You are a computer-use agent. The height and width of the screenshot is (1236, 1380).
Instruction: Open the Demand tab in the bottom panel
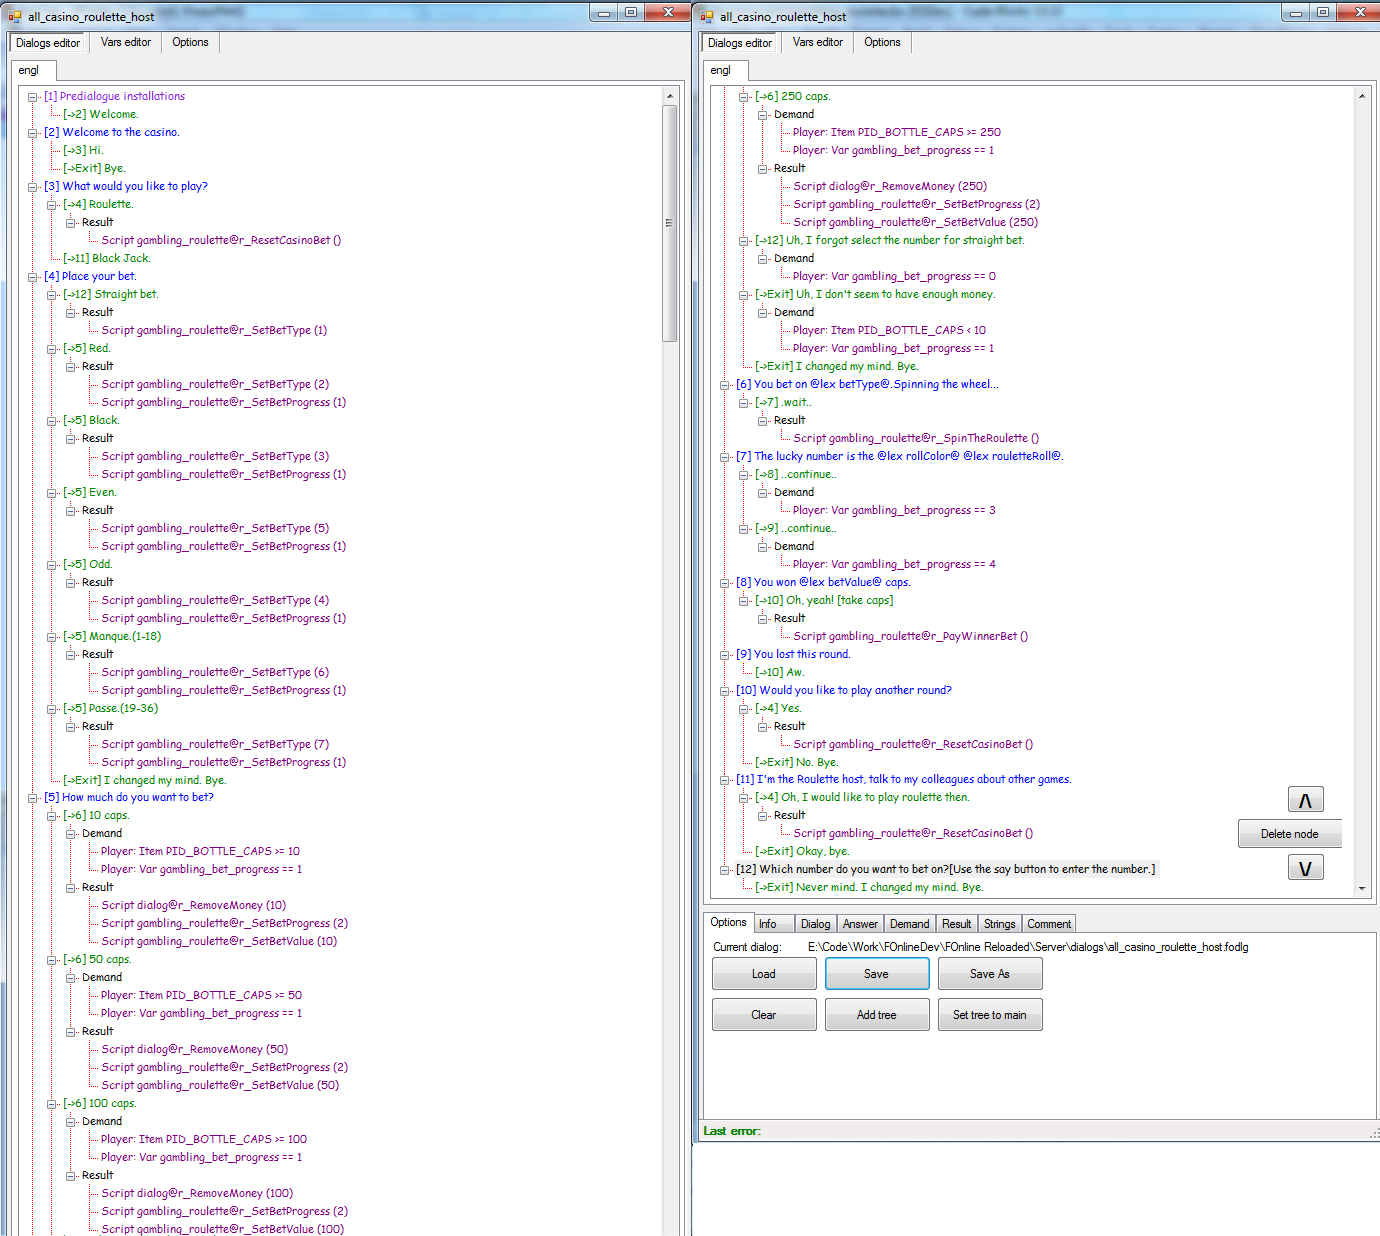click(x=909, y=924)
